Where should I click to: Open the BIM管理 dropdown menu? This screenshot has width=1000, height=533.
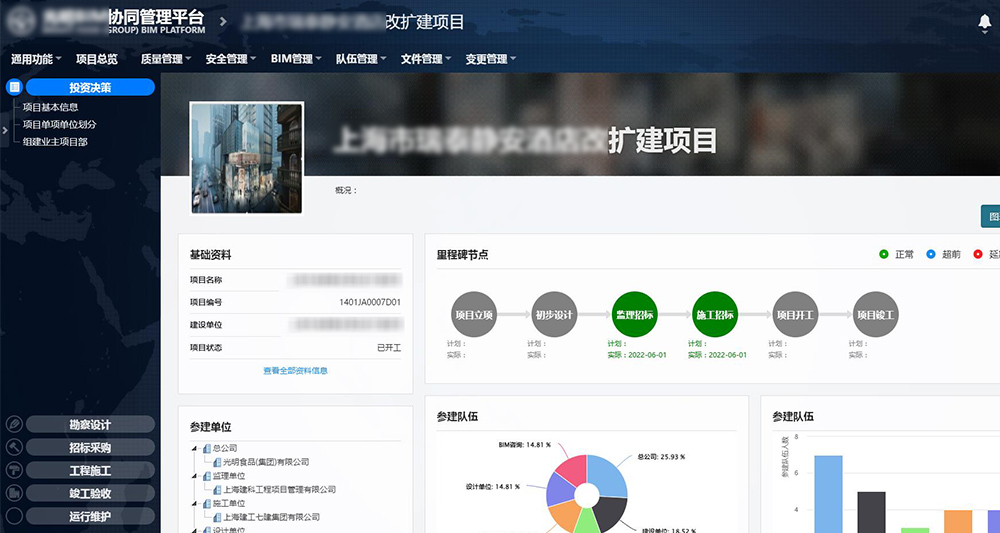click(x=295, y=59)
